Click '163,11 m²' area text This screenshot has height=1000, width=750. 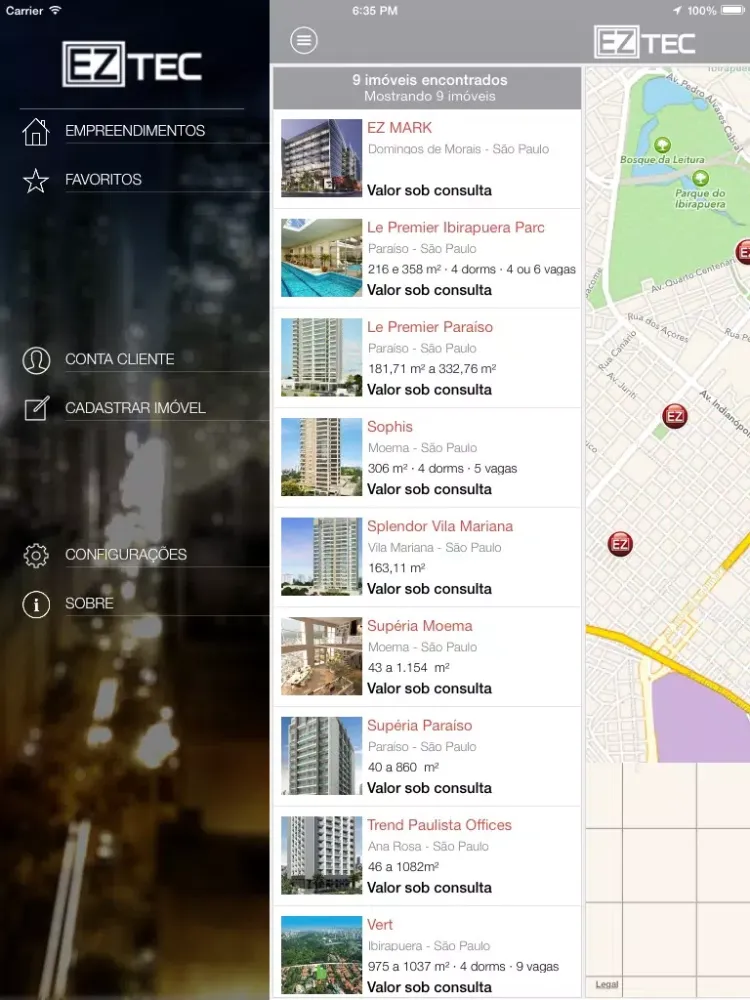point(396,568)
